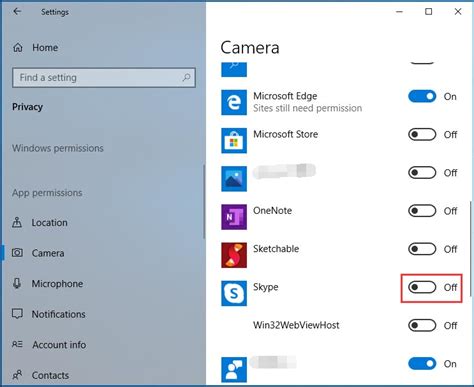Switch on camera access for Skype

(422, 287)
